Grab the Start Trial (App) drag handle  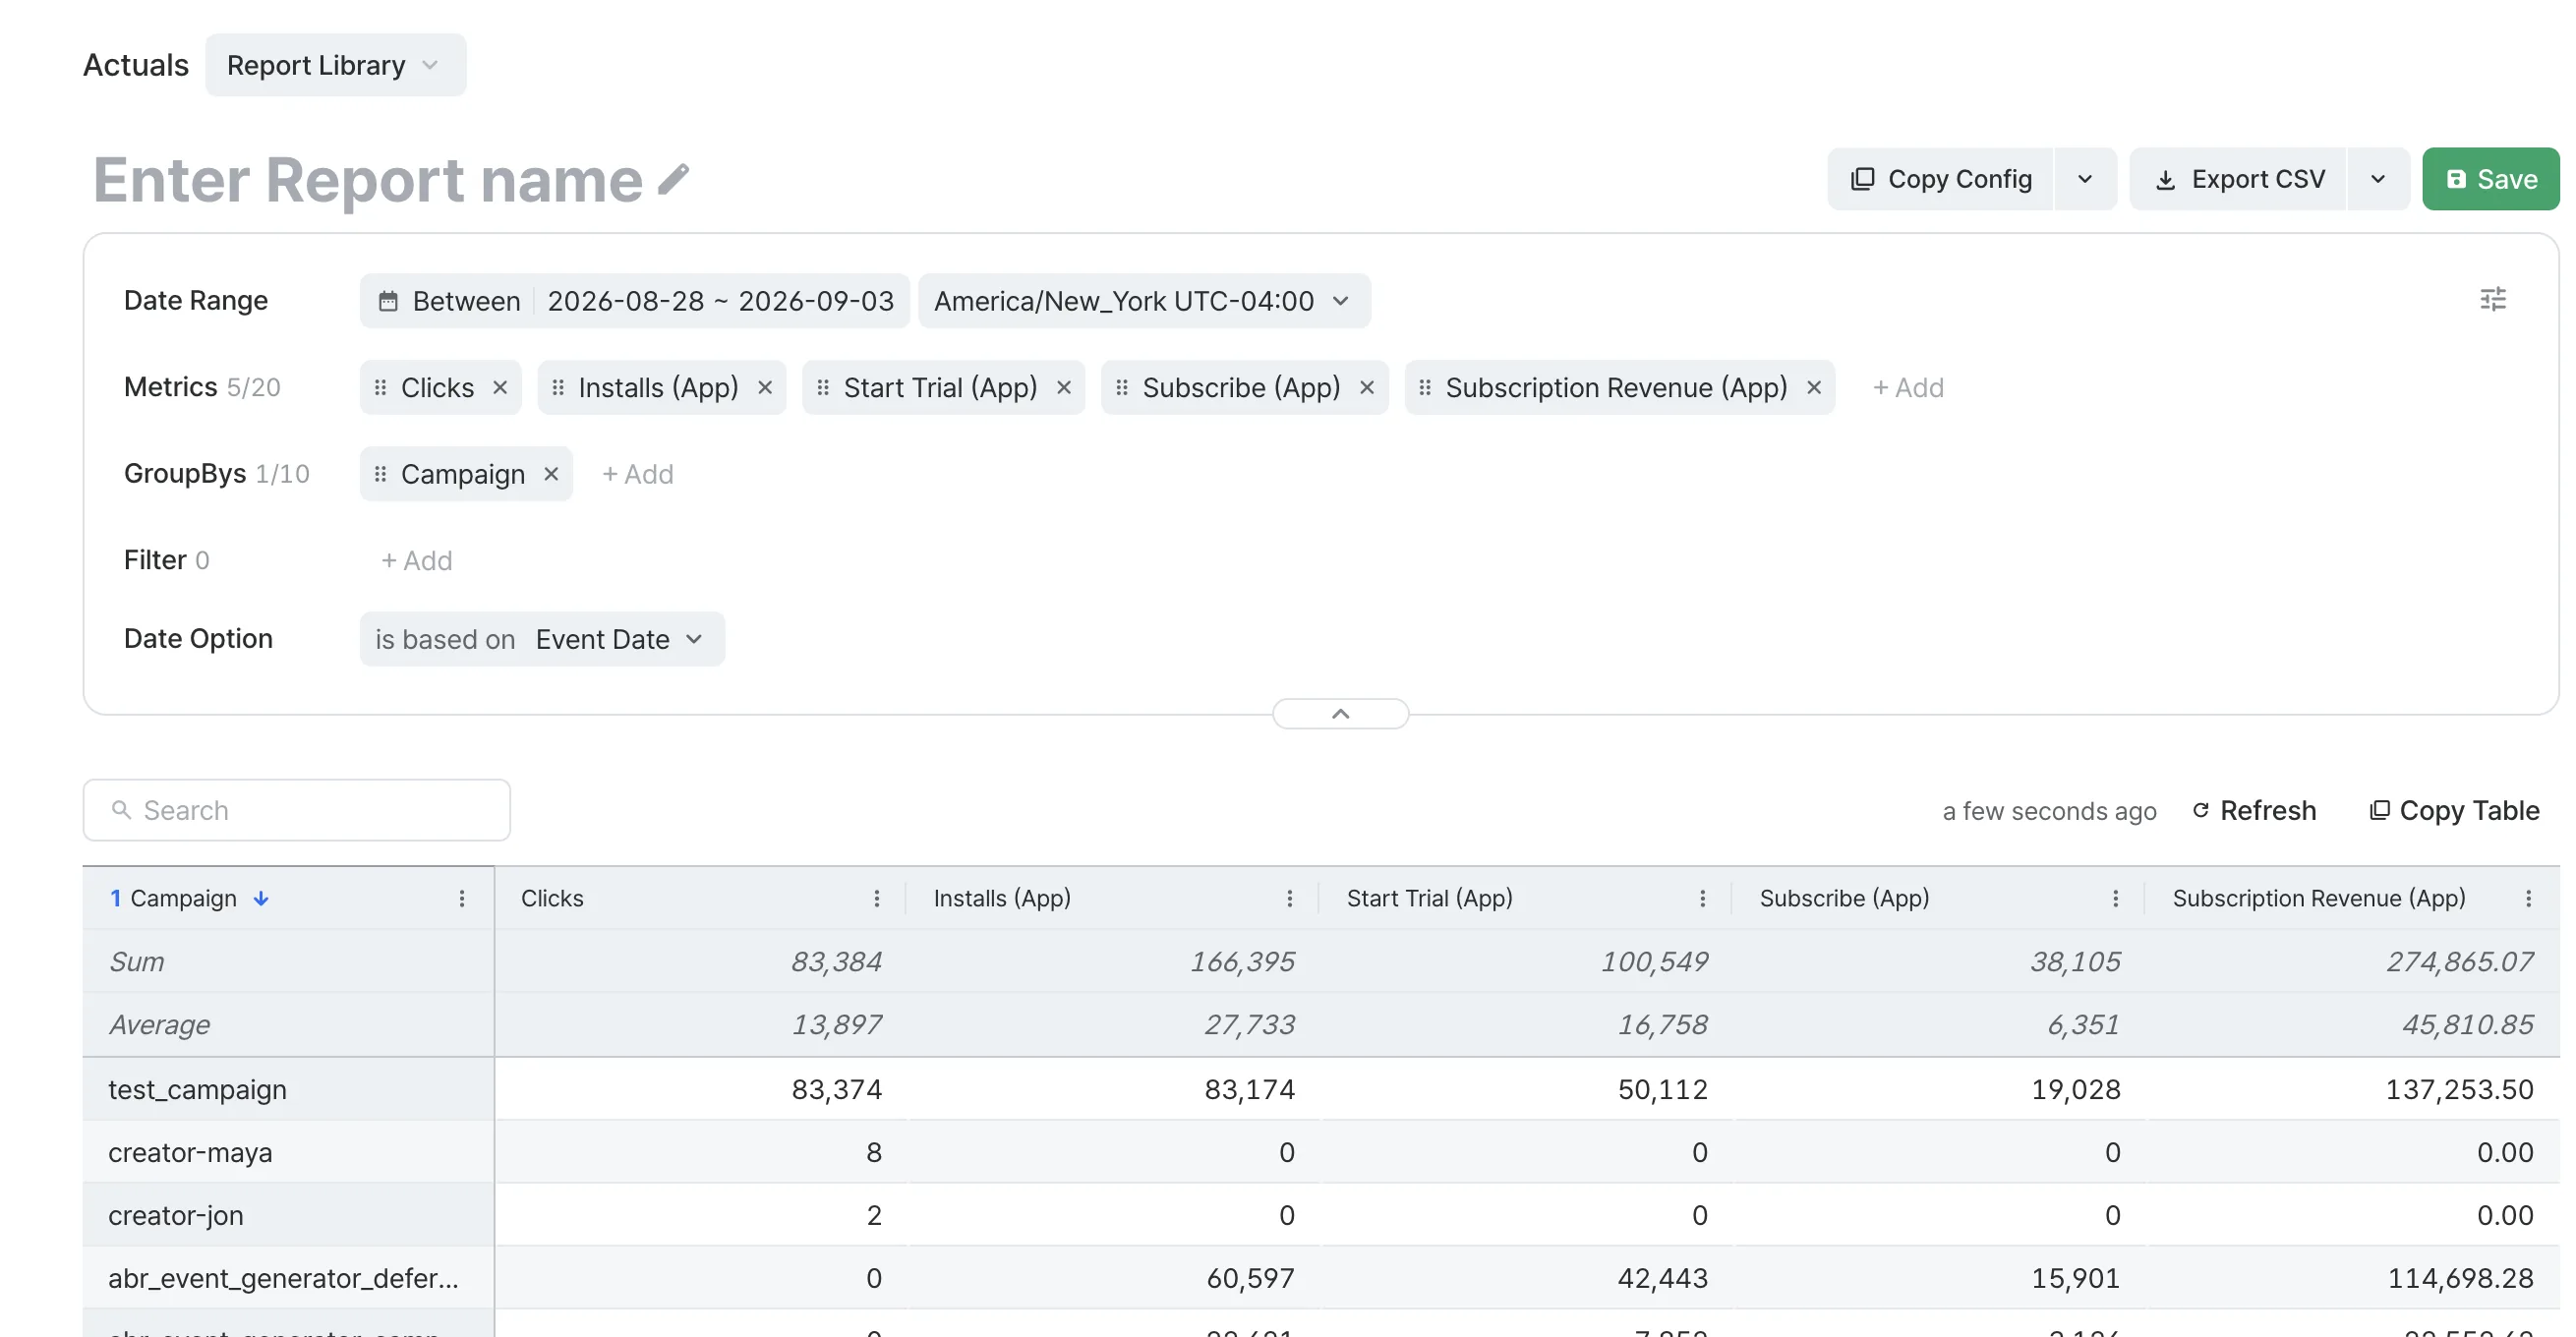pyautogui.click(x=822, y=387)
